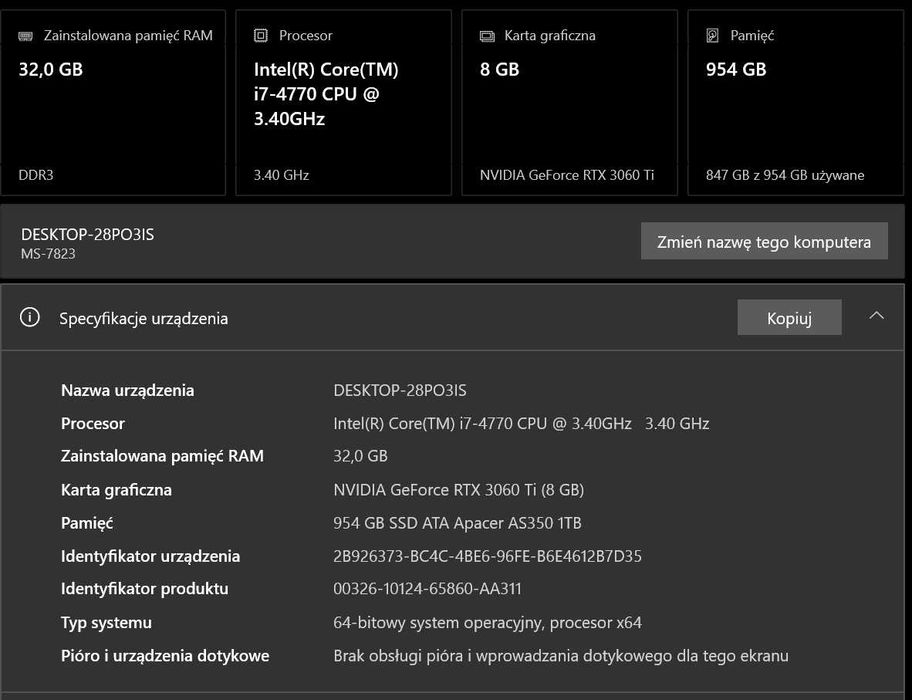The width and height of the screenshot is (912, 700).
Task: Select NVIDIA GeForce RTX 3060 Ti (8 GB) value
Action: coord(459,490)
